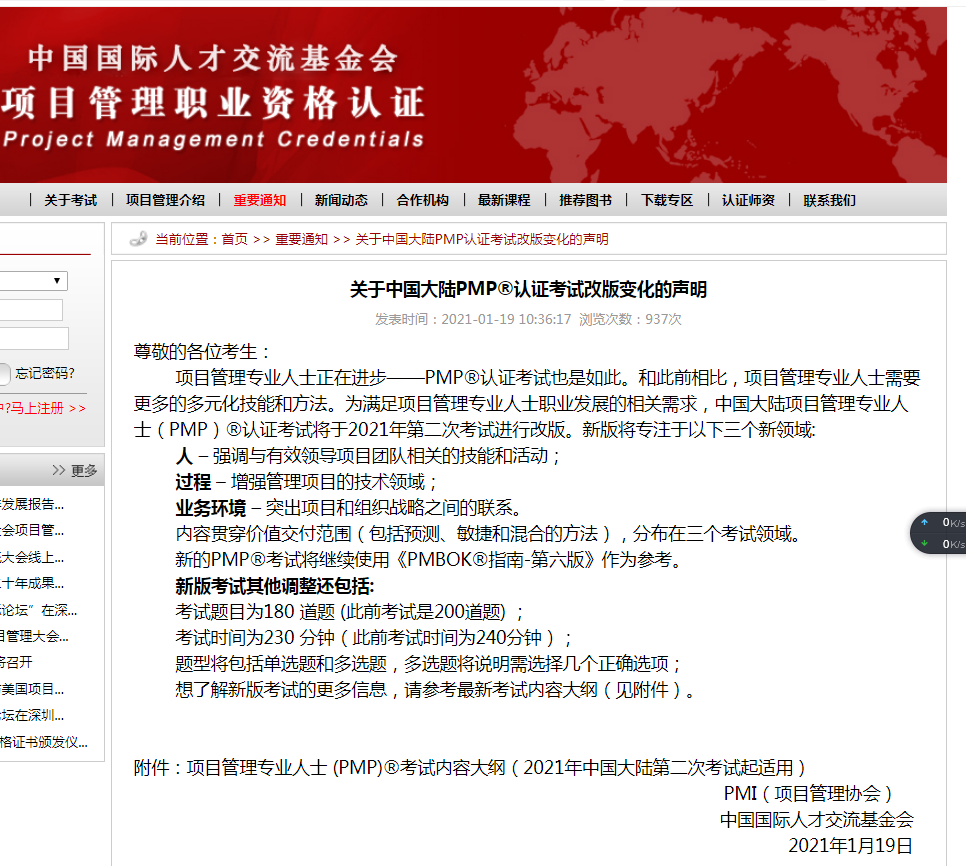Open 推荐图书 navigation item
The width and height of the screenshot is (966, 866).
point(585,200)
